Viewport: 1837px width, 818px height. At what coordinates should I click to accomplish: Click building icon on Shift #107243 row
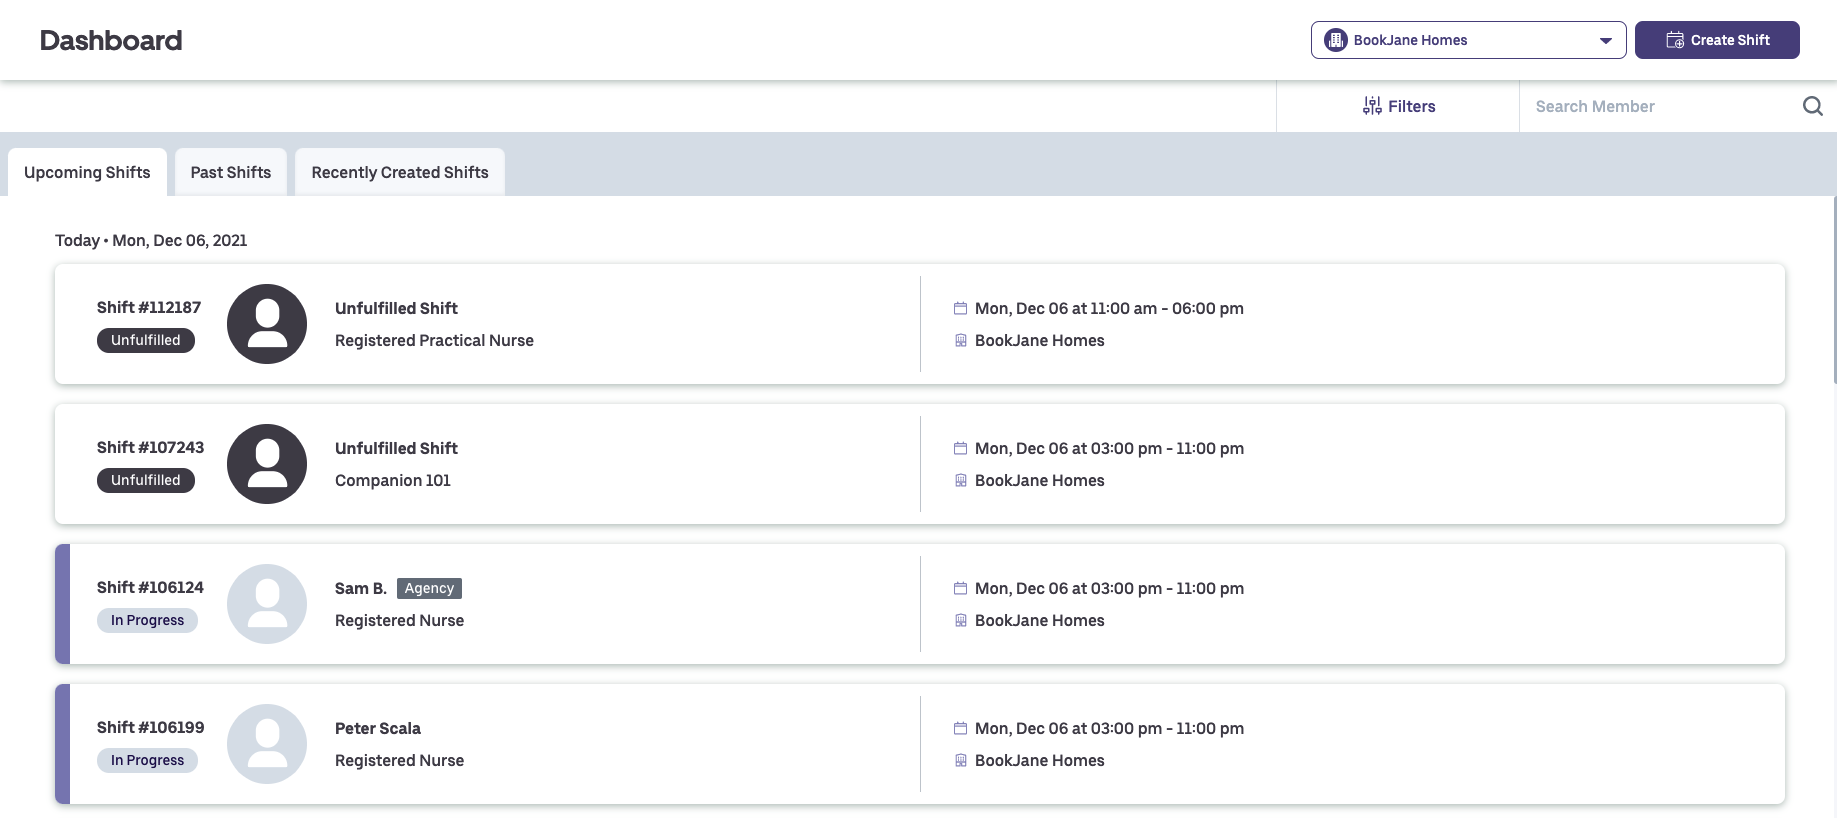[960, 481]
